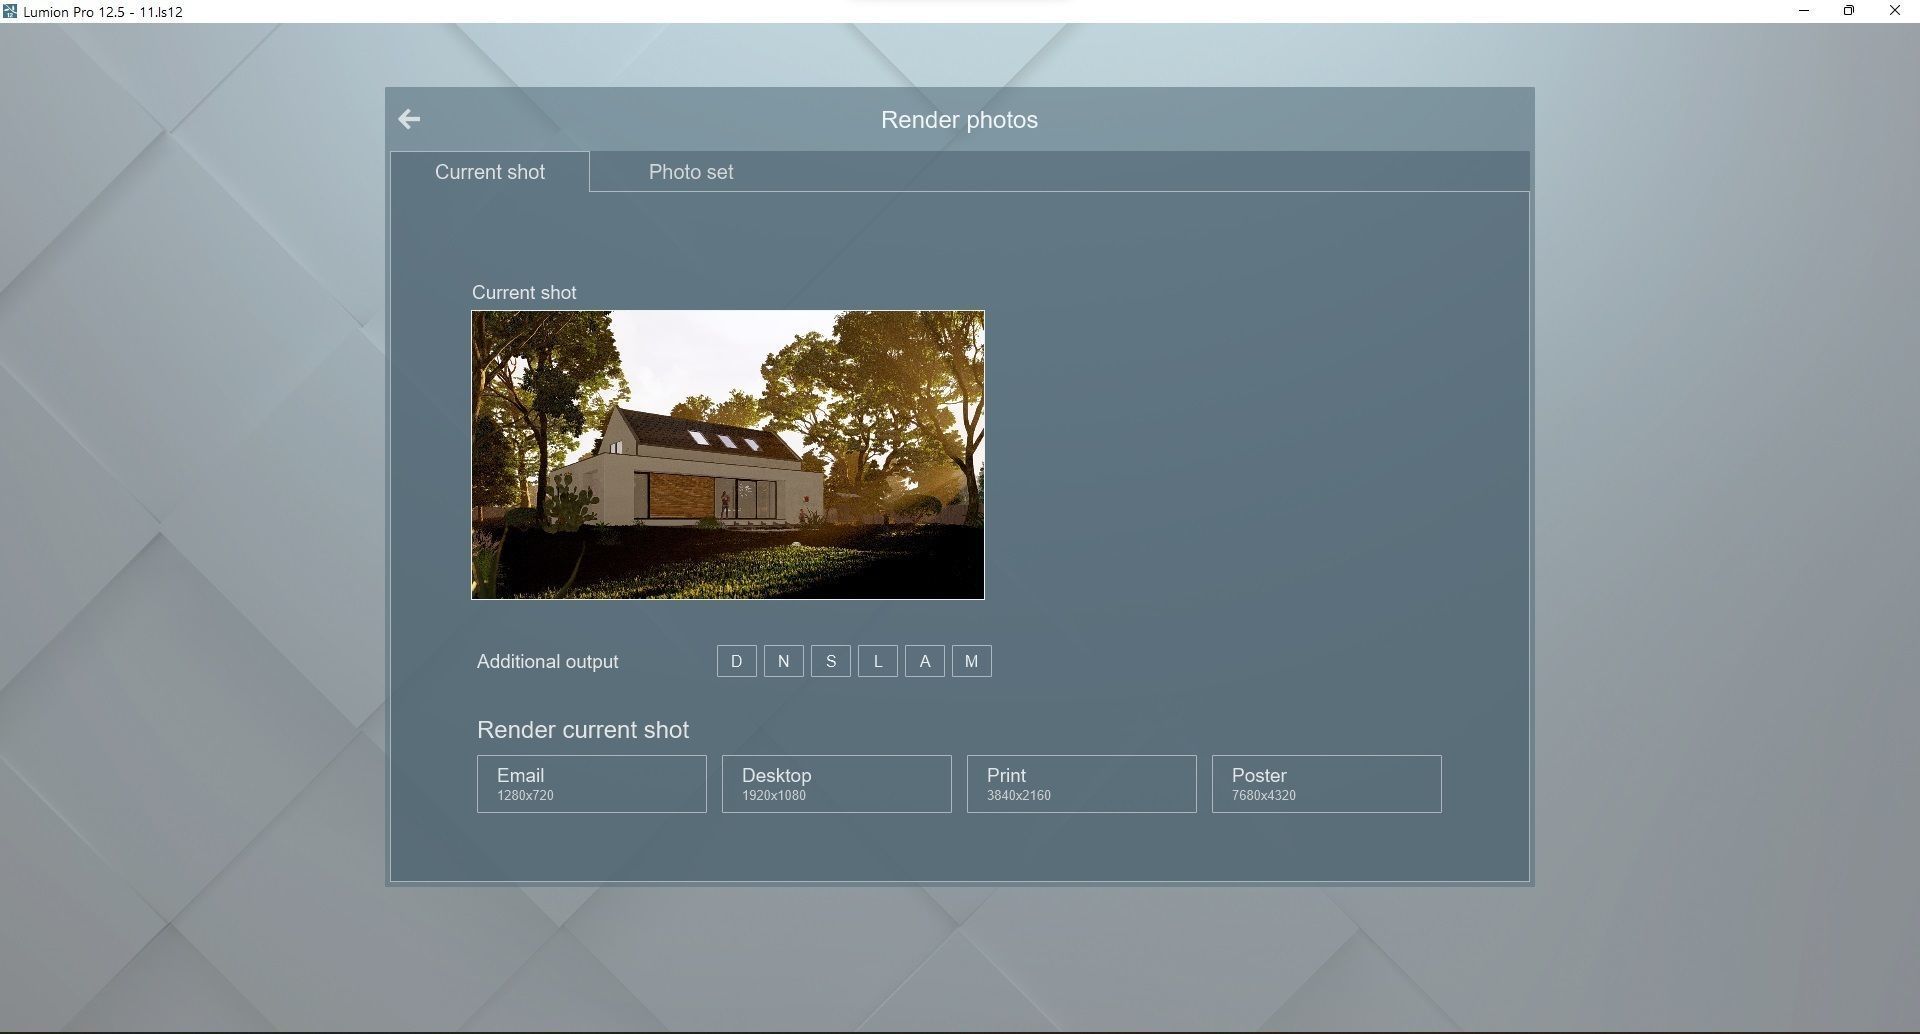Viewport: 1920px width, 1034px height.
Task: Toggle the A additional output
Action: click(925, 661)
